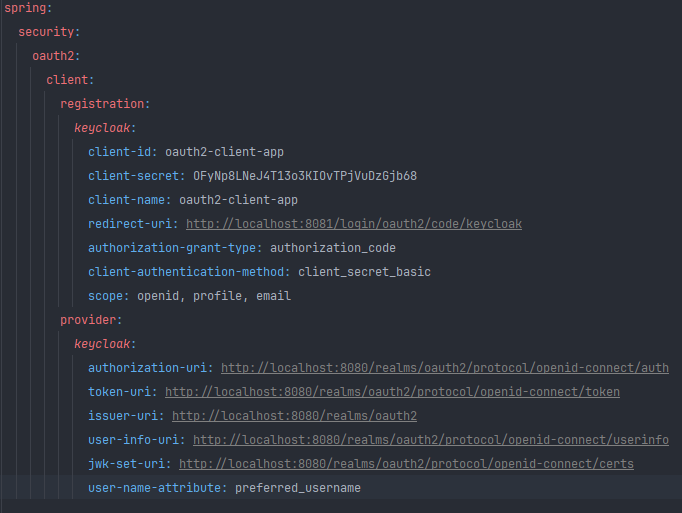Image resolution: width=682 pixels, height=513 pixels.
Task: Click keycloak key under registration
Action: [x=102, y=127]
